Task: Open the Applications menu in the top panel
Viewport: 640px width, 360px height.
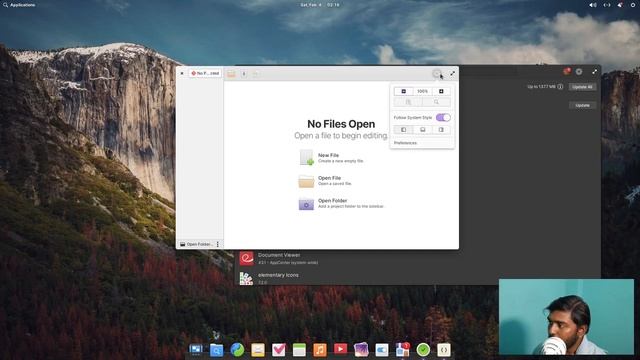Action: pos(19,5)
